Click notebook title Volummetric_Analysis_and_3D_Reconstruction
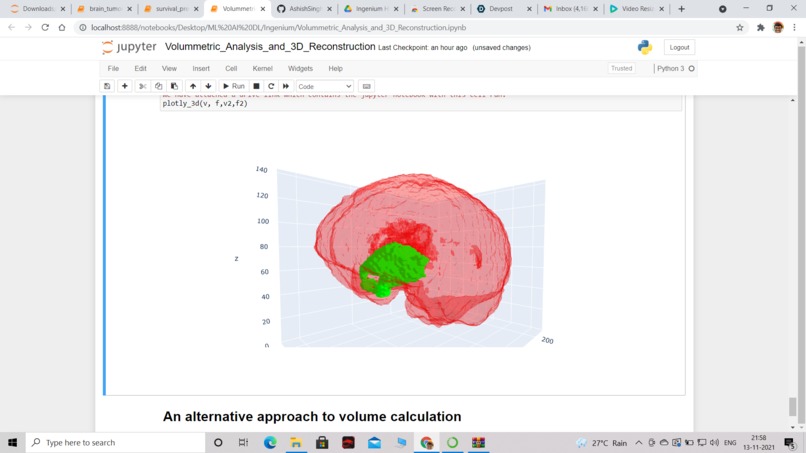Screen dimensions: 806x453 pos(270,47)
